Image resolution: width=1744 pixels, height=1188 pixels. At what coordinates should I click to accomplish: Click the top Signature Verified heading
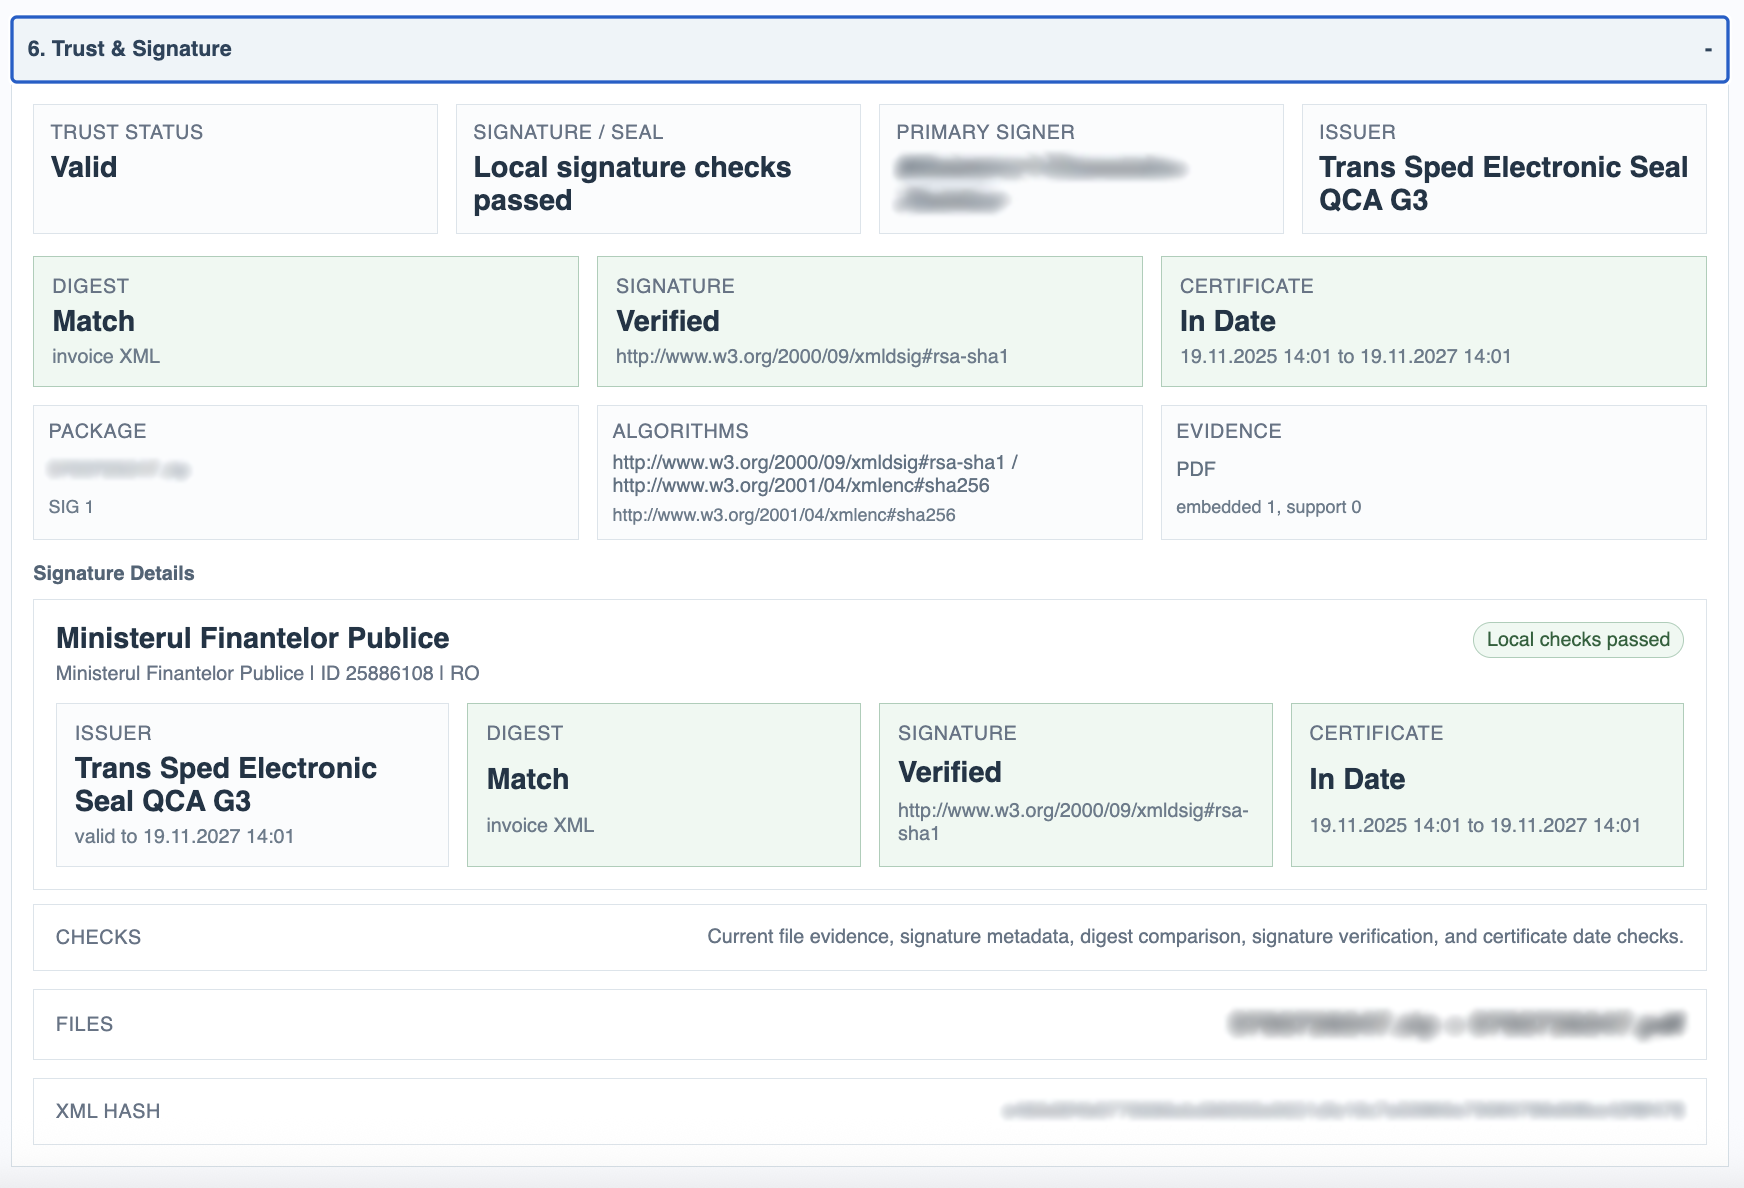pyautogui.click(x=668, y=321)
